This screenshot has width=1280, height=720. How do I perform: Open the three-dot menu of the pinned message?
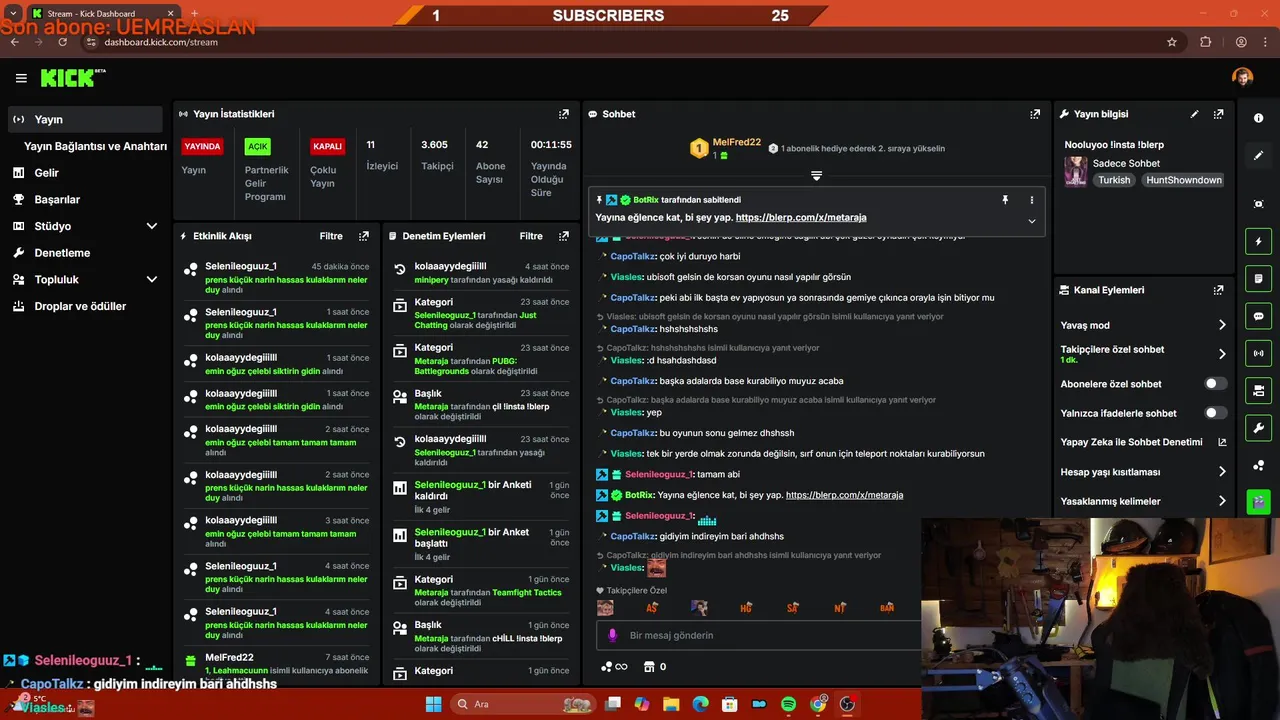pyautogui.click(x=1031, y=200)
